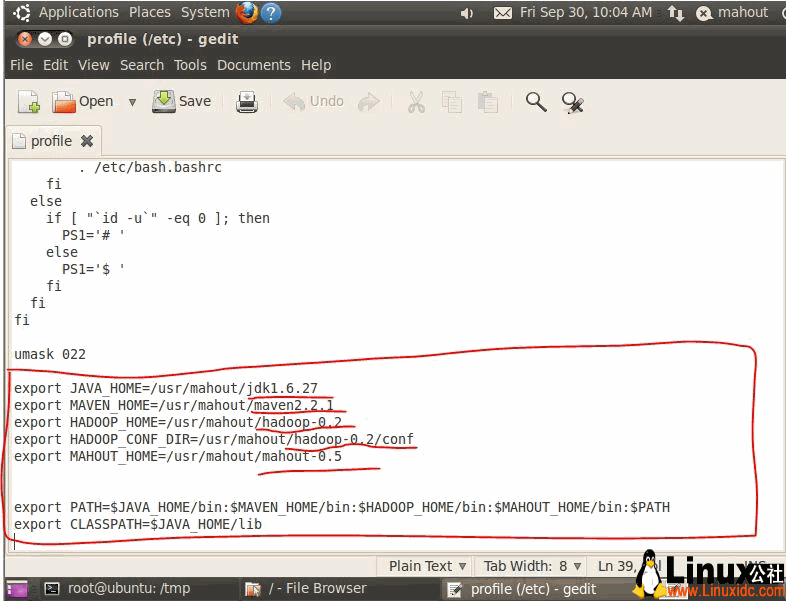Click the Open file toolbar button
This screenshot has width=786, height=601.
point(83,102)
